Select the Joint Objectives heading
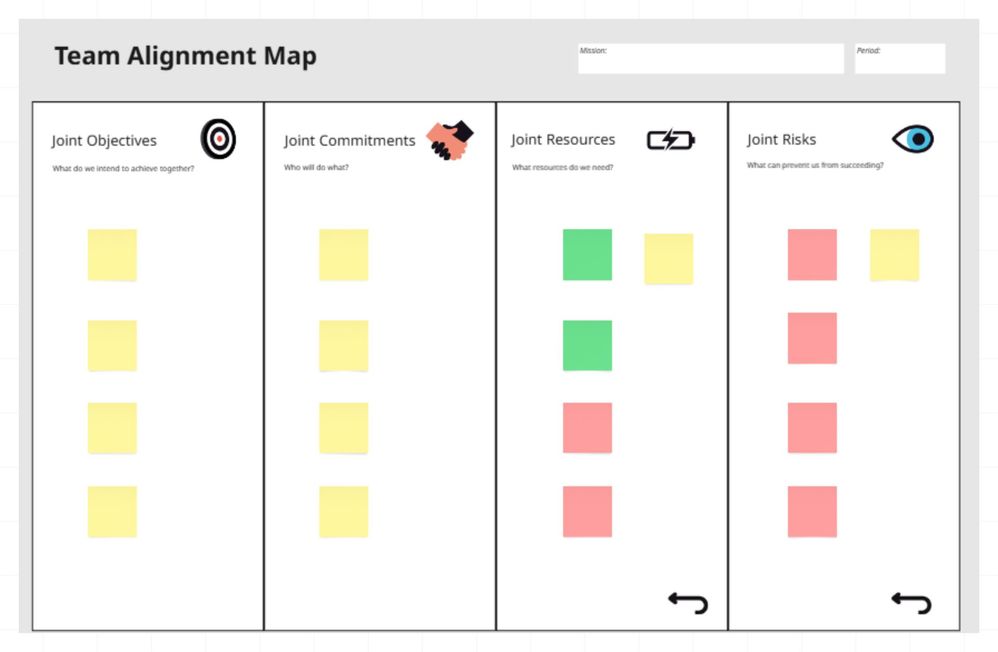This screenshot has width=998, height=652. [x=104, y=141]
